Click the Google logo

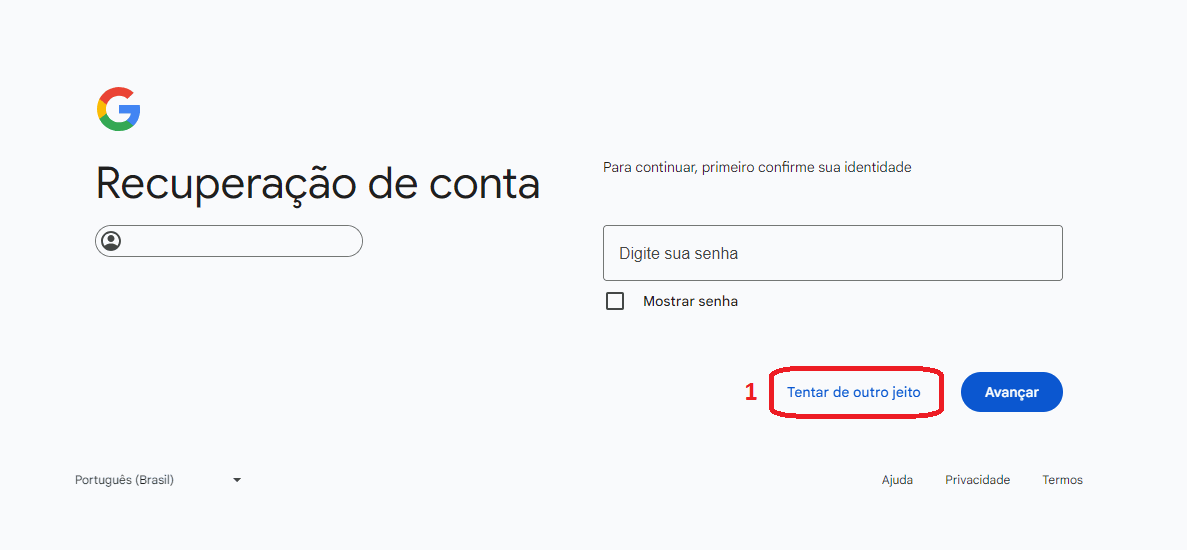coord(118,109)
